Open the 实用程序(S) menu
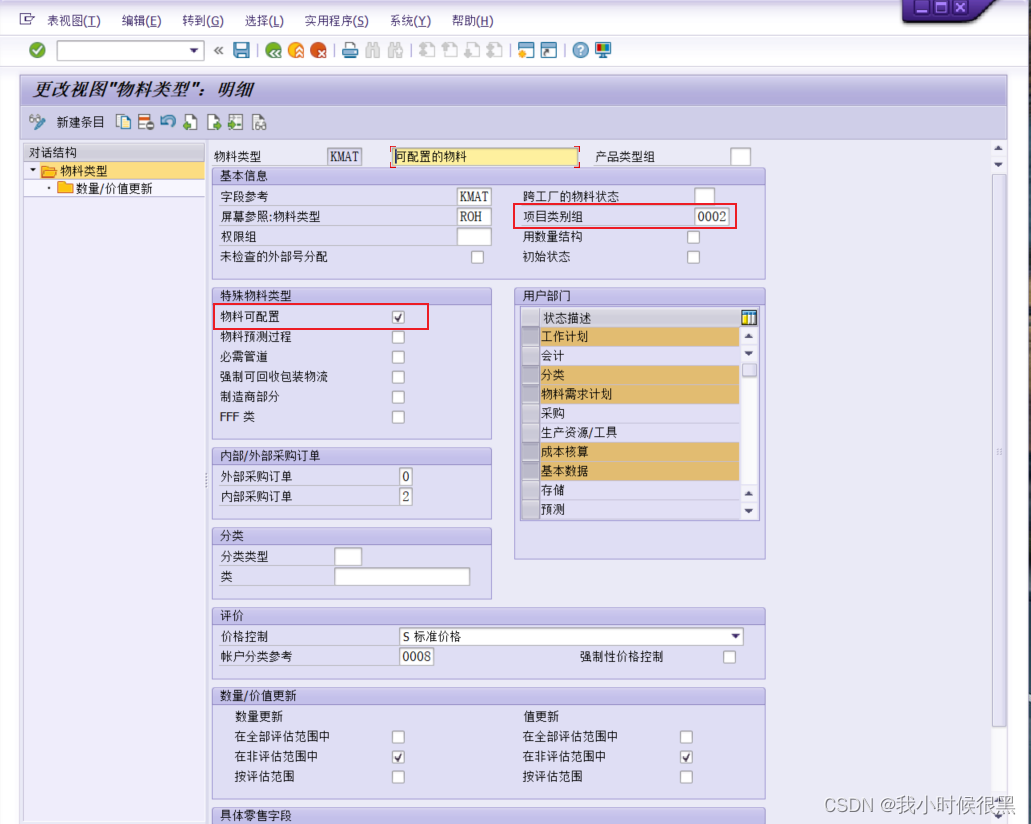Screen dimensions: 1031x824 [337, 20]
